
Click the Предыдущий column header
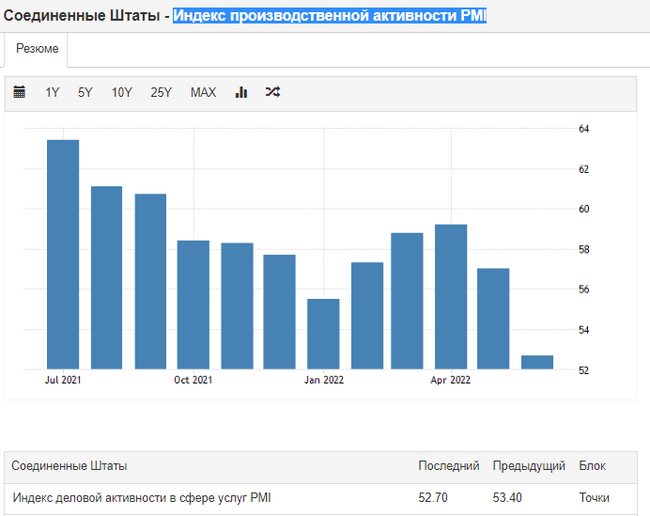pyautogui.click(x=529, y=466)
